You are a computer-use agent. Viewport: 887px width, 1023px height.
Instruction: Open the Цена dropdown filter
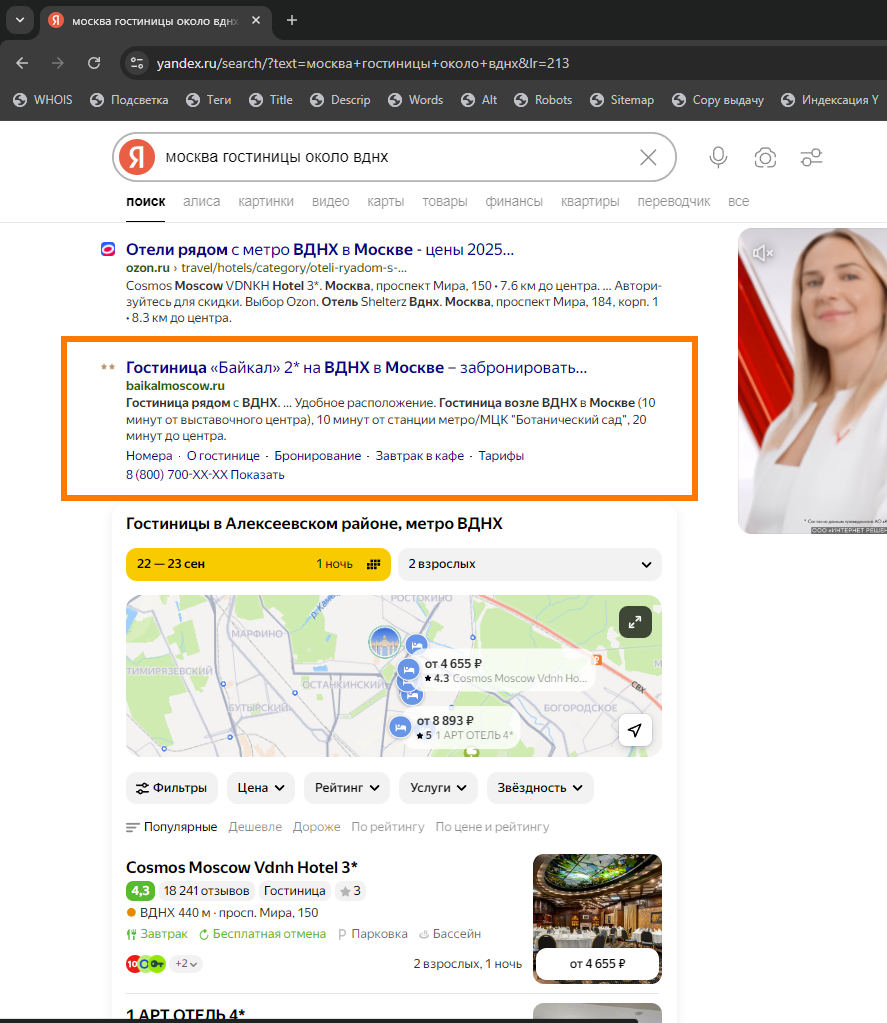[261, 788]
